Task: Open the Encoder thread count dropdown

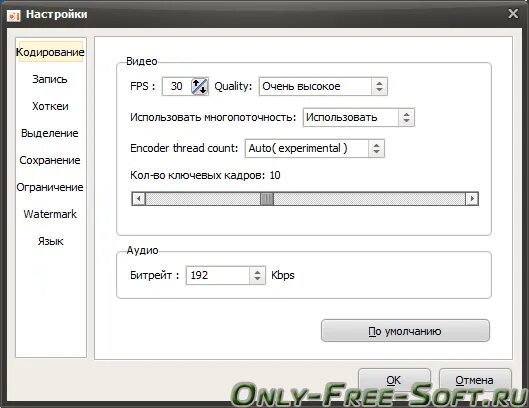Action: tap(314, 148)
